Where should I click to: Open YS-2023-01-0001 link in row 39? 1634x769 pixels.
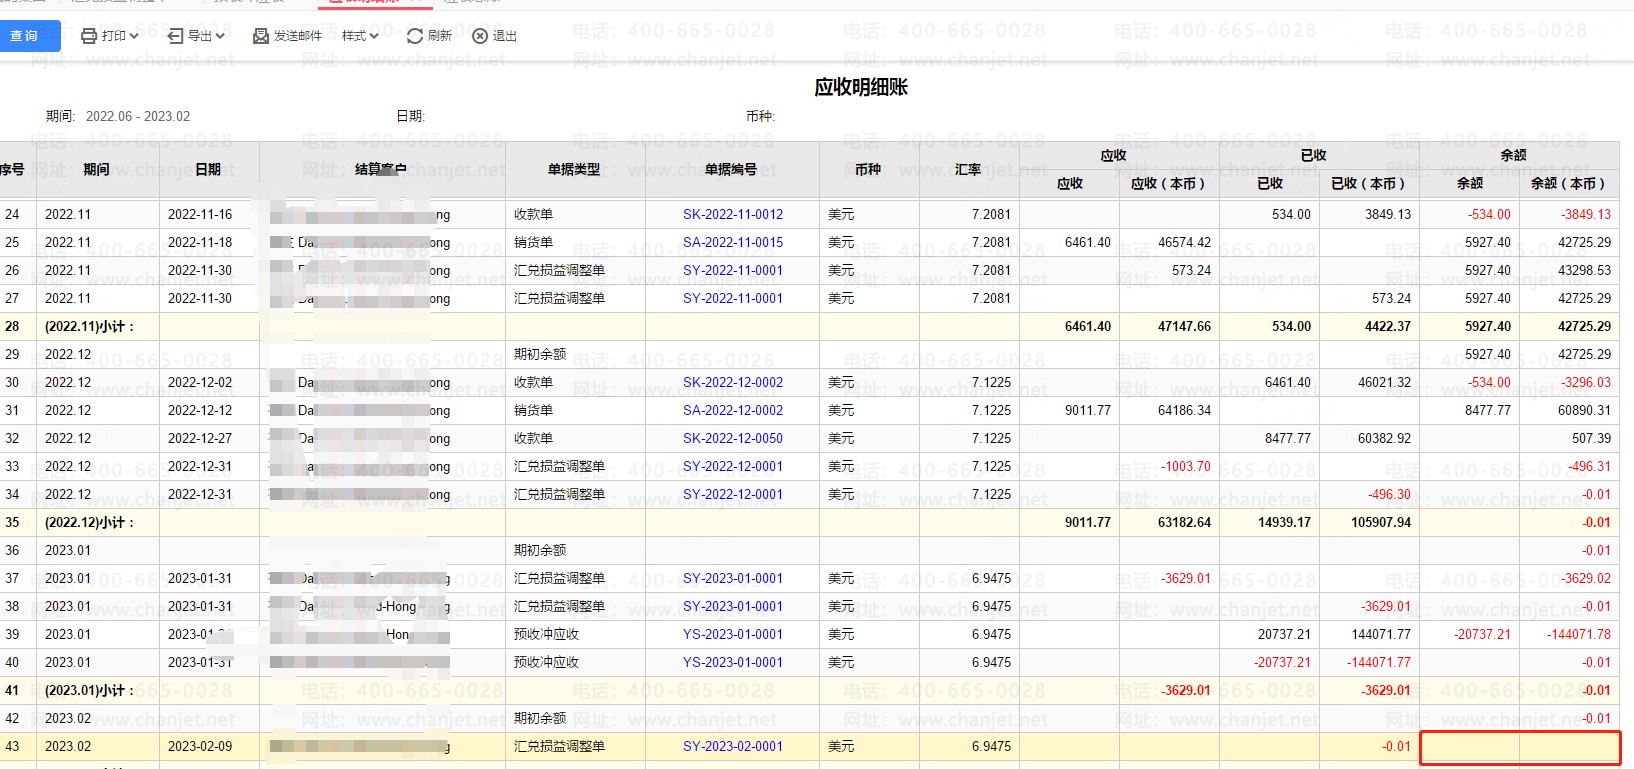tap(733, 634)
